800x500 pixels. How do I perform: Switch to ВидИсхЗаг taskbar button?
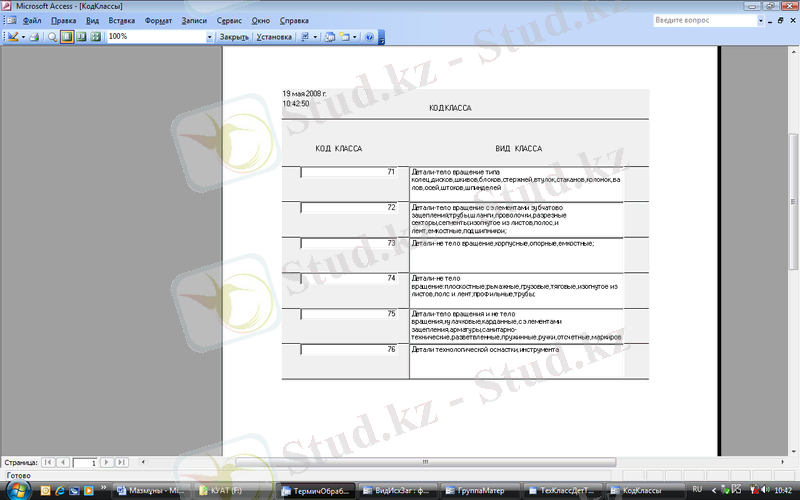coord(397,491)
